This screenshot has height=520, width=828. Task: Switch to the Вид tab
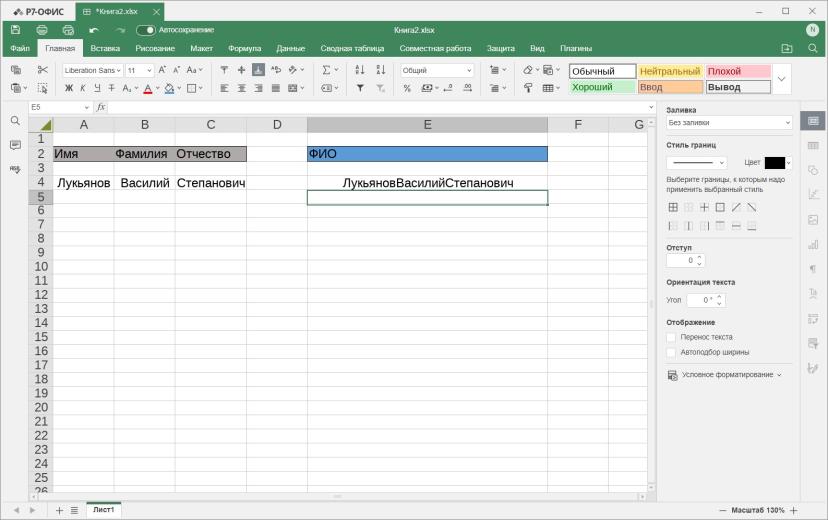[537, 48]
